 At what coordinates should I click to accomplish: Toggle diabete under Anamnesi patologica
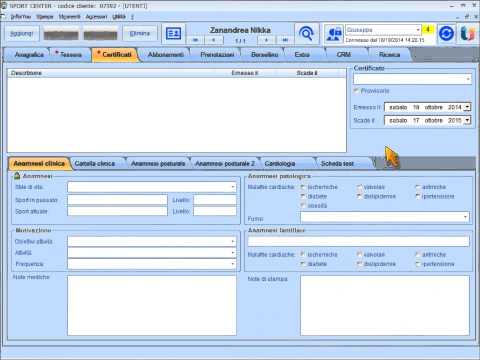tap(303, 196)
